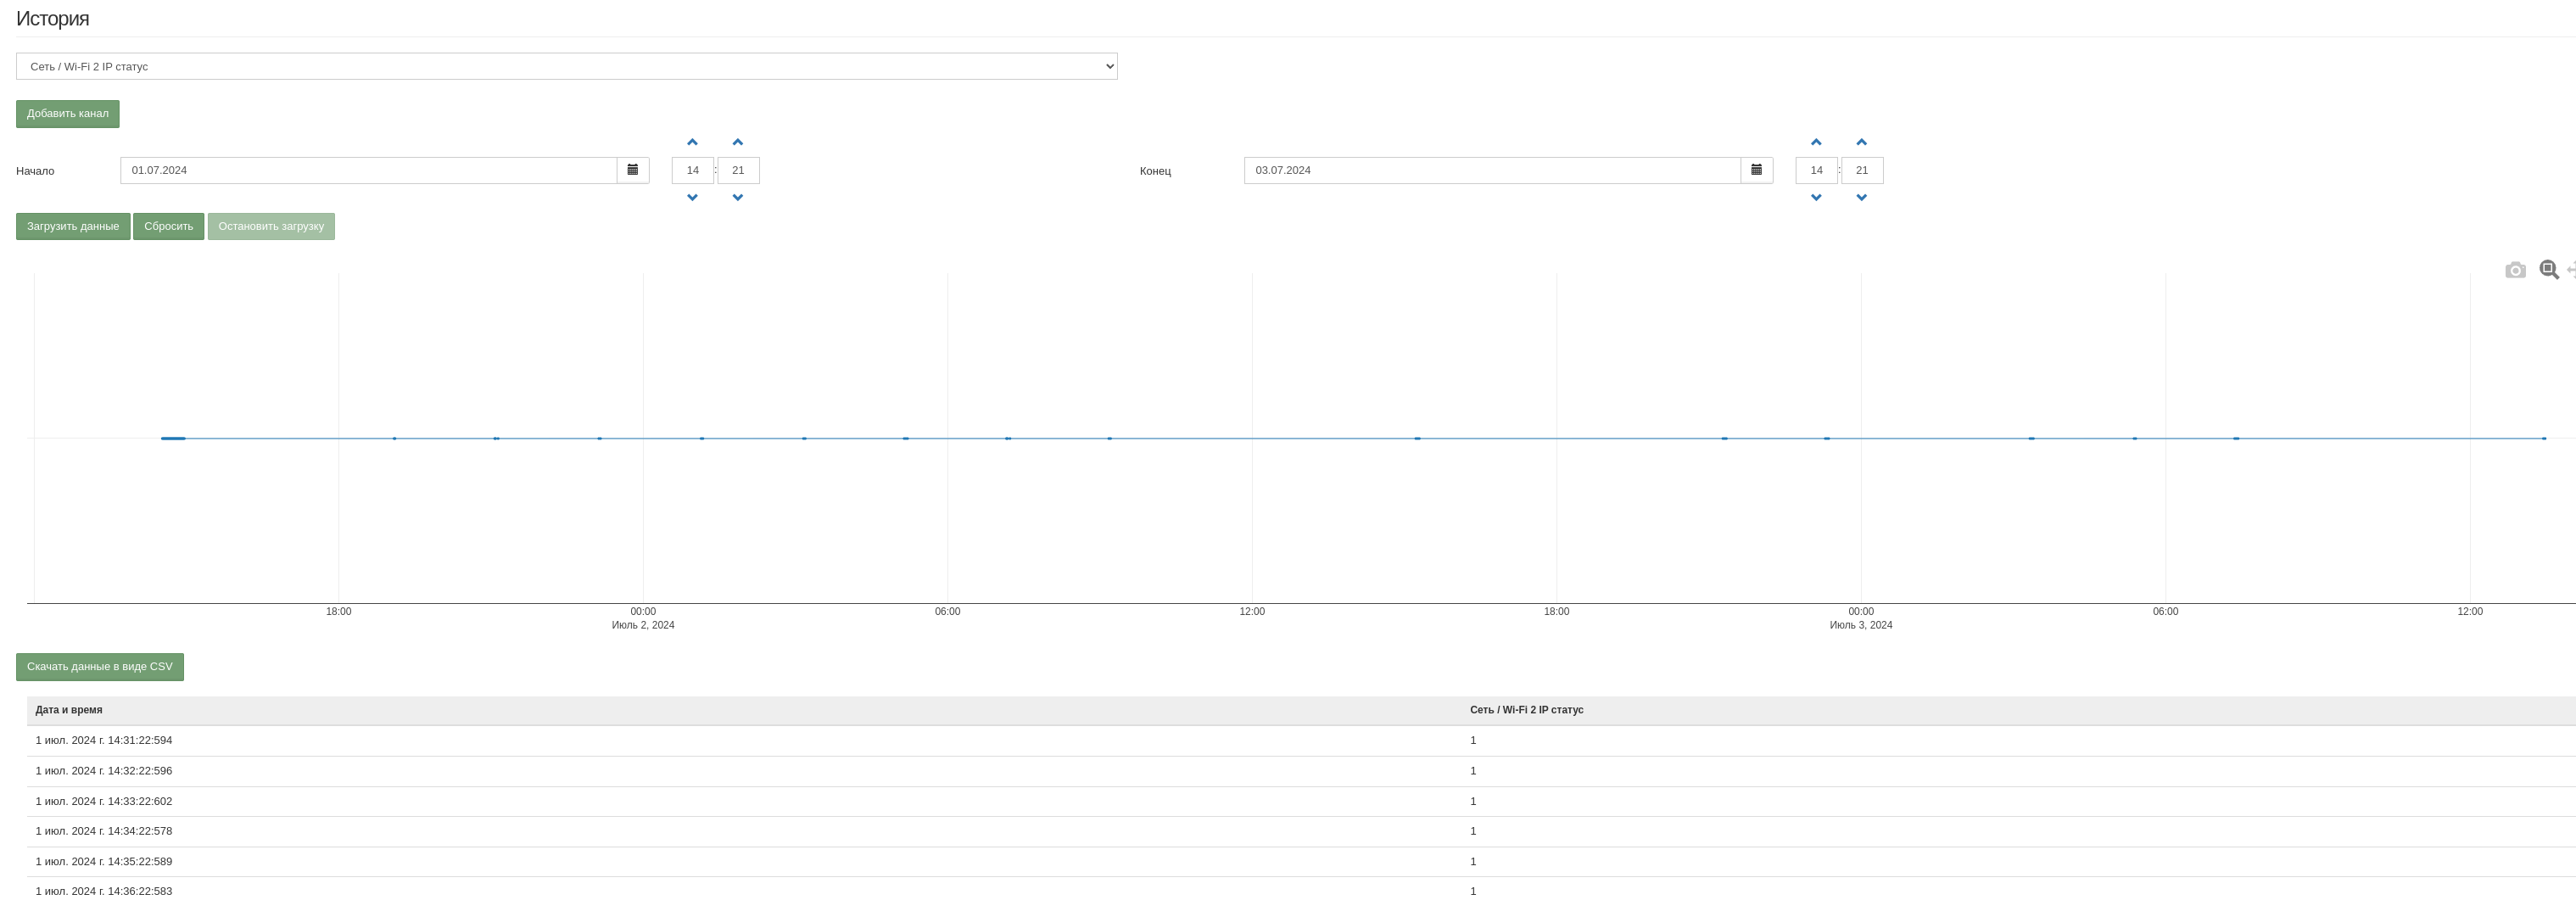Decrease the end time hour

point(1816,198)
